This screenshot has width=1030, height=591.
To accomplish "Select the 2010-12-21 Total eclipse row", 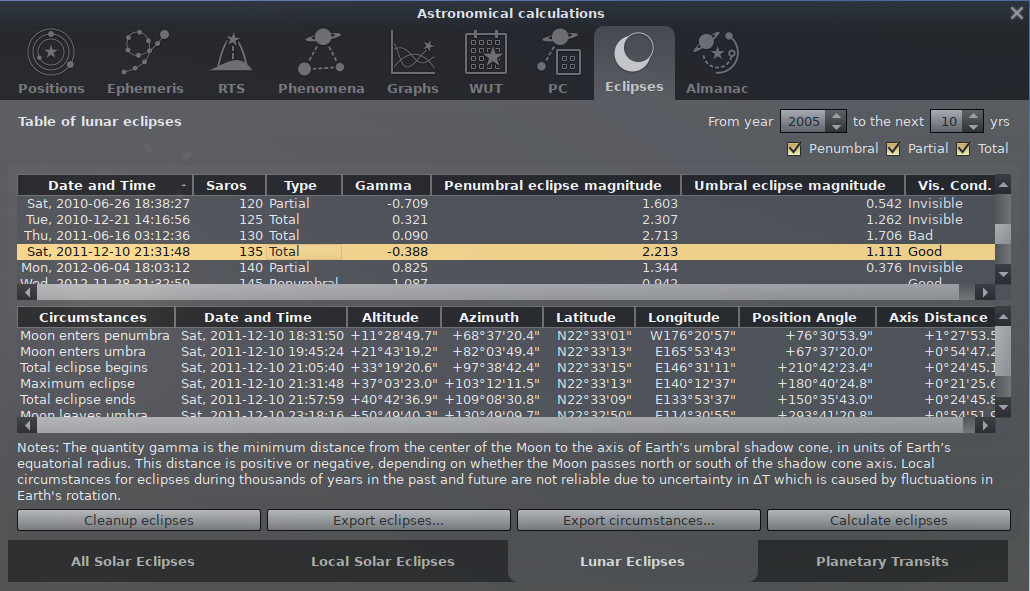I will [x=300, y=219].
